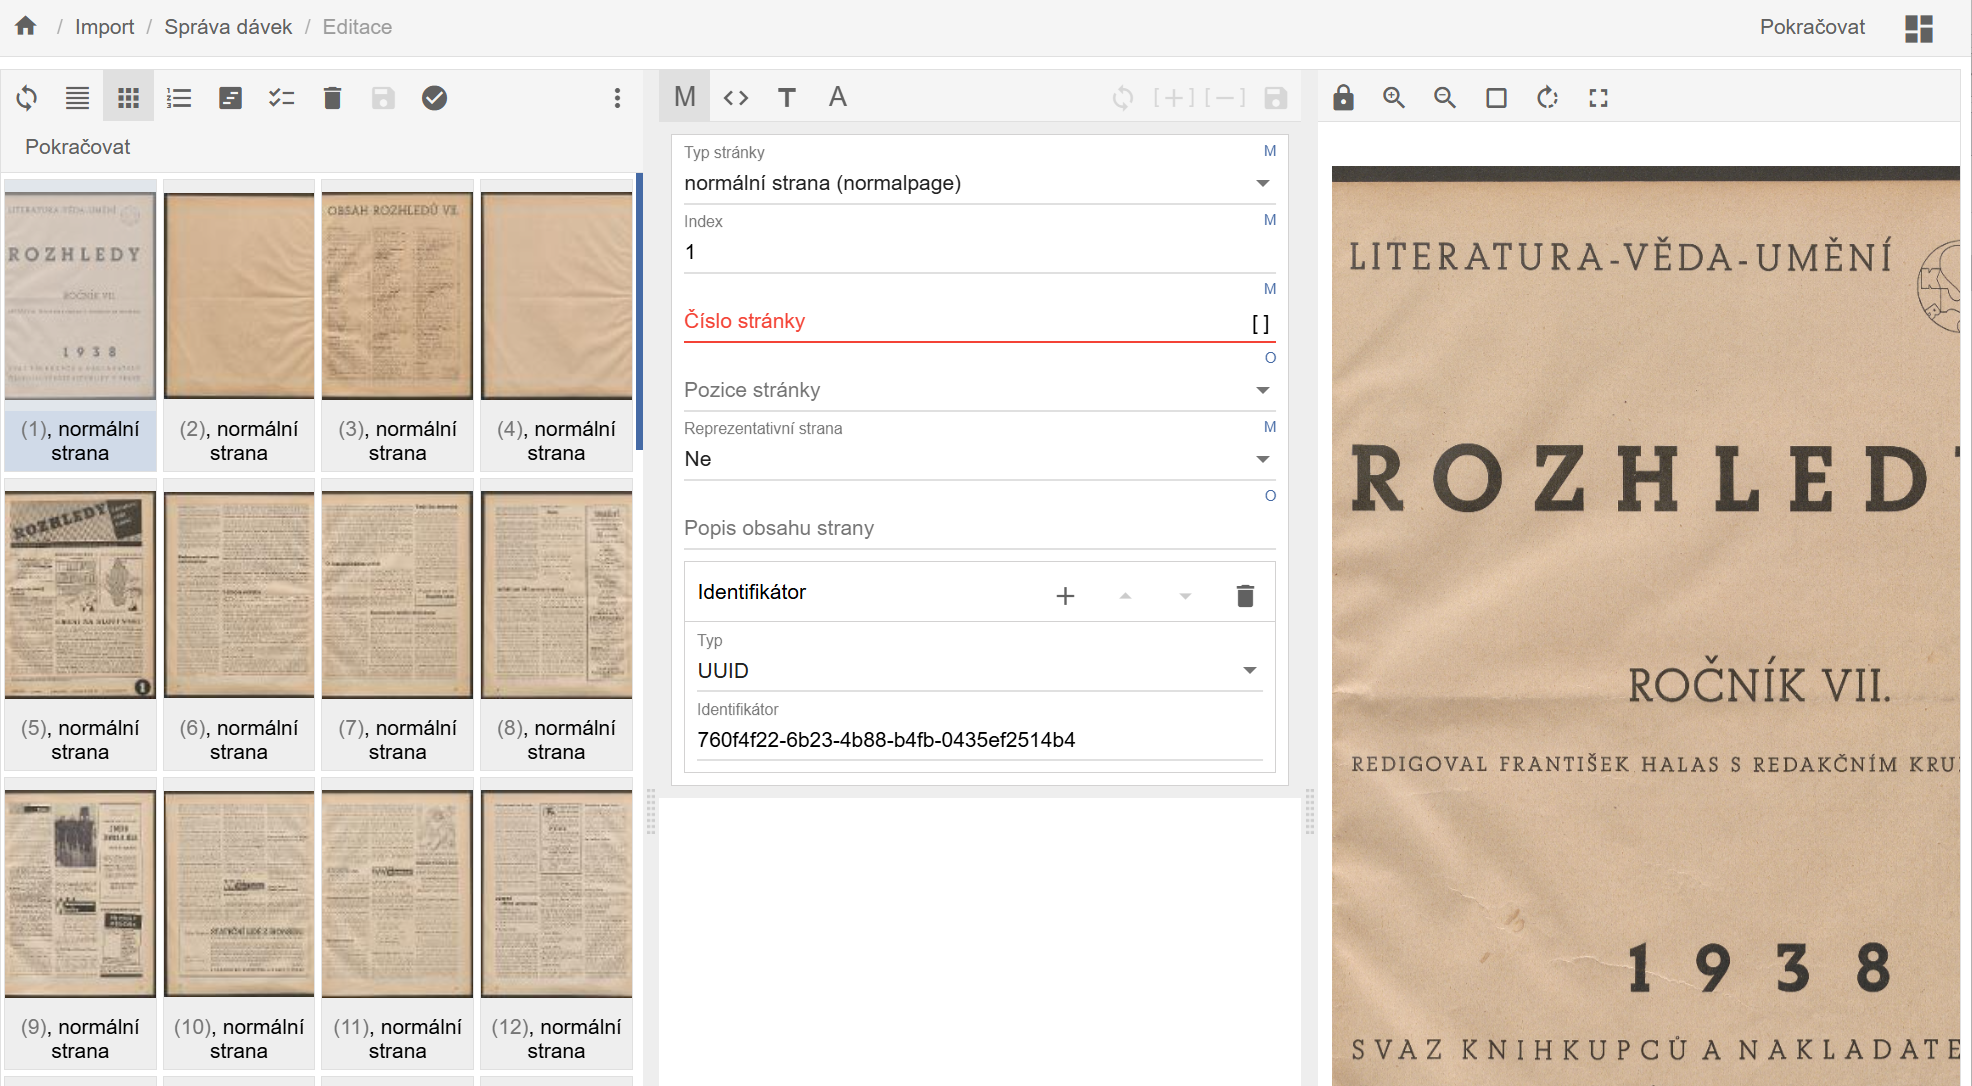Toggle the lock icon in viewer toolbar
The width and height of the screenshot is (1972, 1086).
click(1343, 98)
